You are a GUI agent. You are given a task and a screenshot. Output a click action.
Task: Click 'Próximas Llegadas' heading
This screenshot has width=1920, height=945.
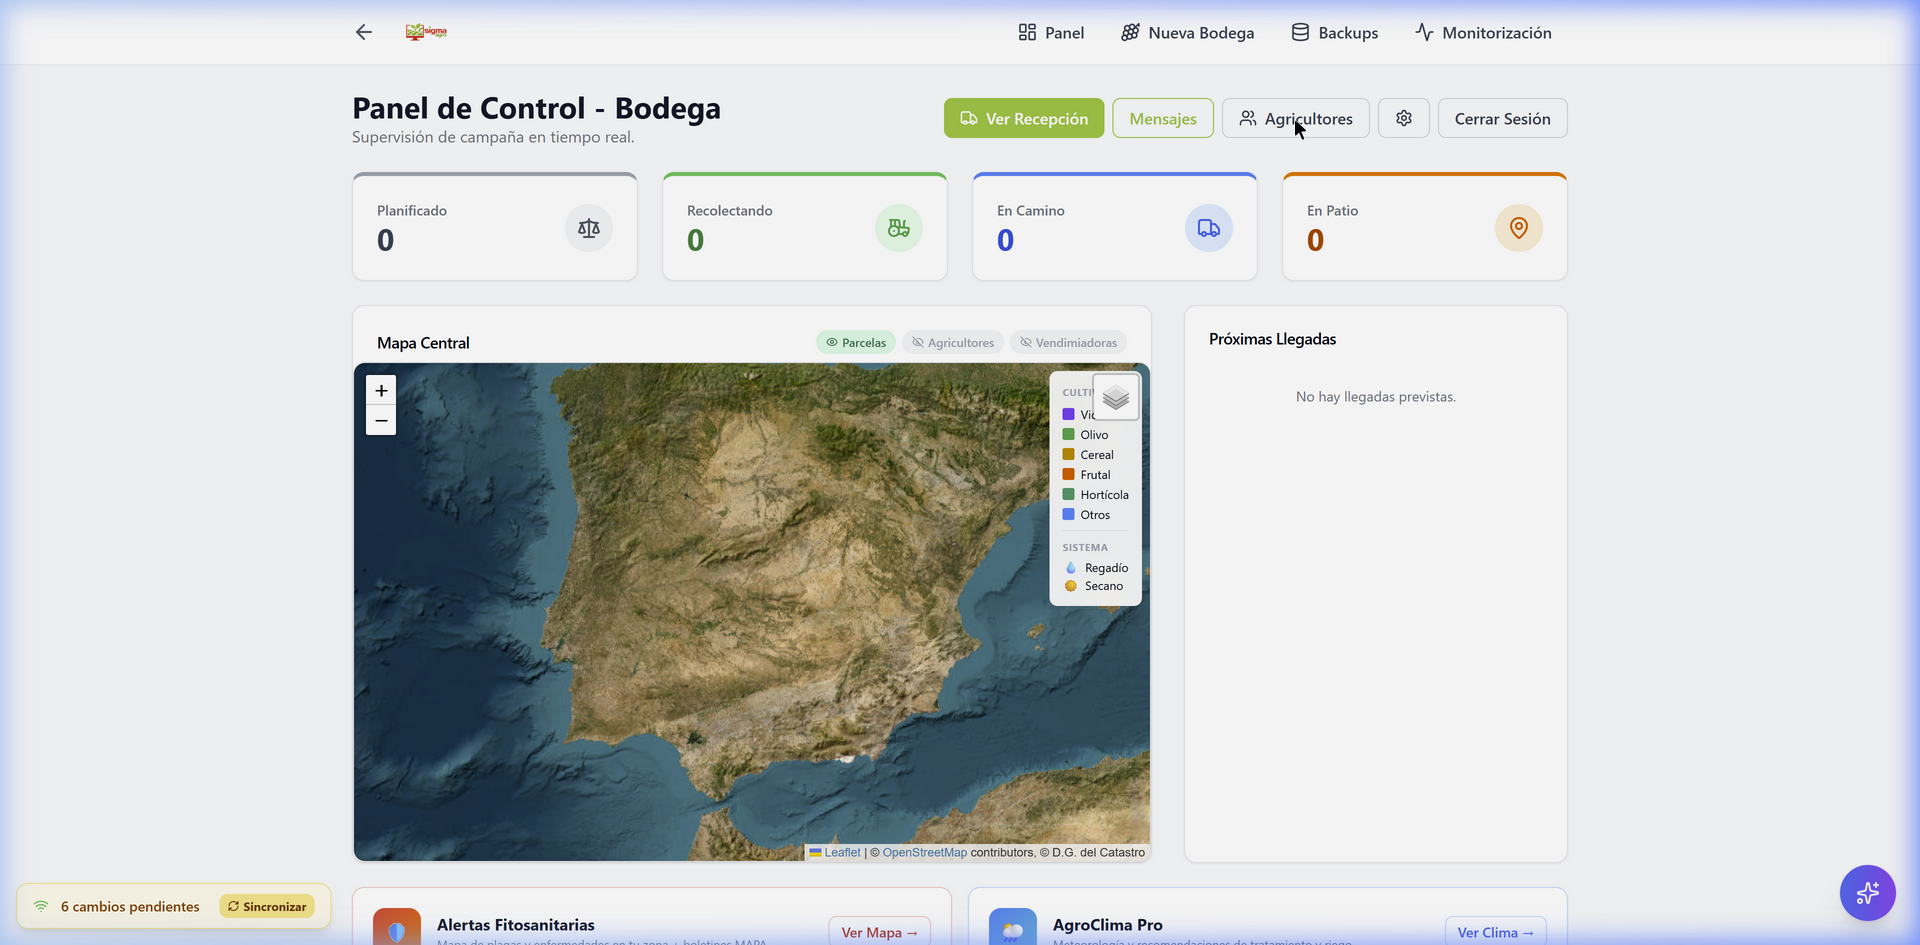[1272, 339]
